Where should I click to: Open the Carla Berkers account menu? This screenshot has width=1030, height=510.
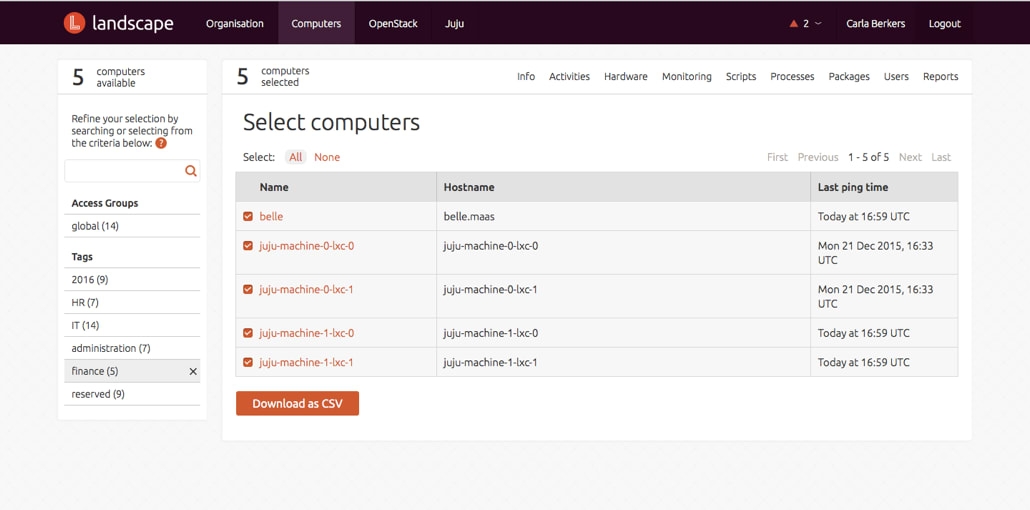(x=876, y=24)
